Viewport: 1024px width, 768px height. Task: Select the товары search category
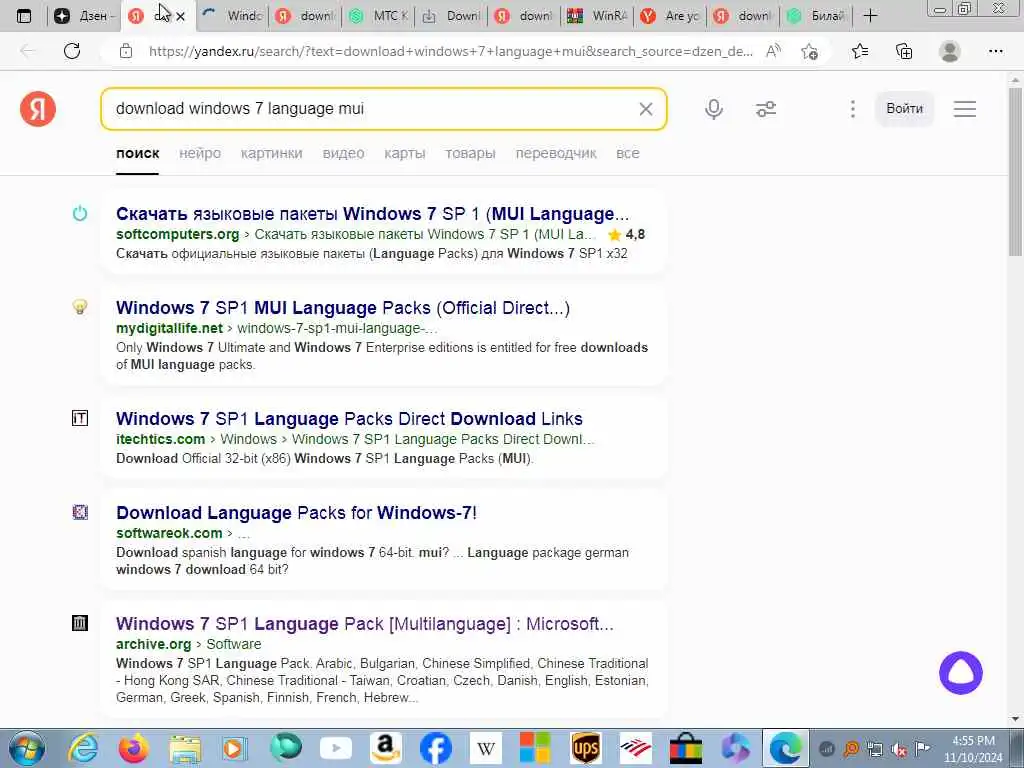click(x=470, y=153)
